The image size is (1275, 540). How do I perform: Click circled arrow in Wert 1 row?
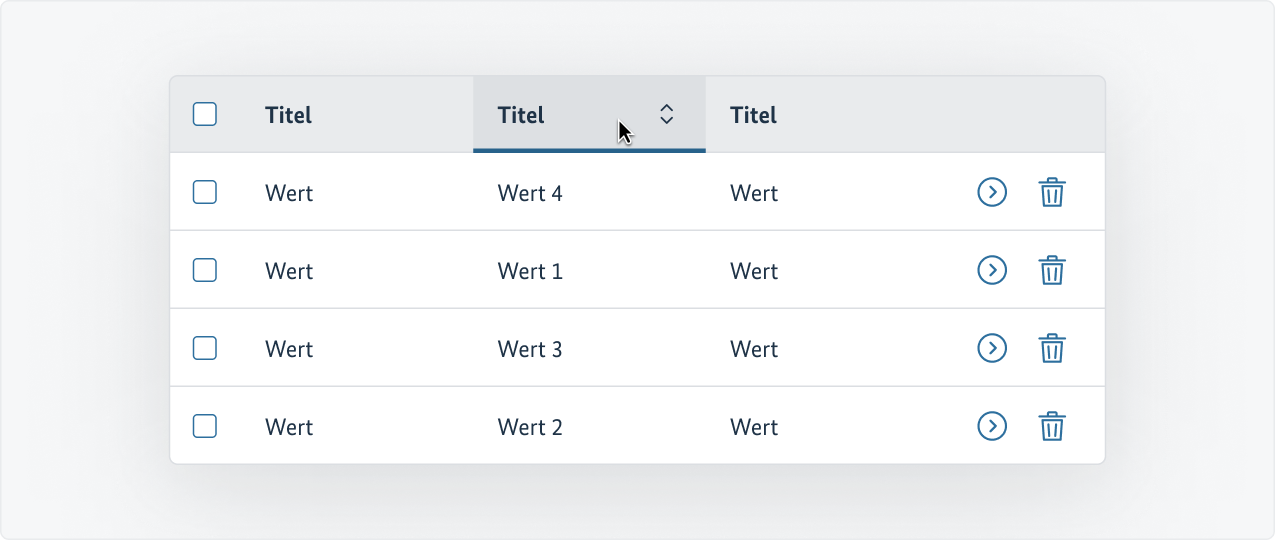(991, 270)
